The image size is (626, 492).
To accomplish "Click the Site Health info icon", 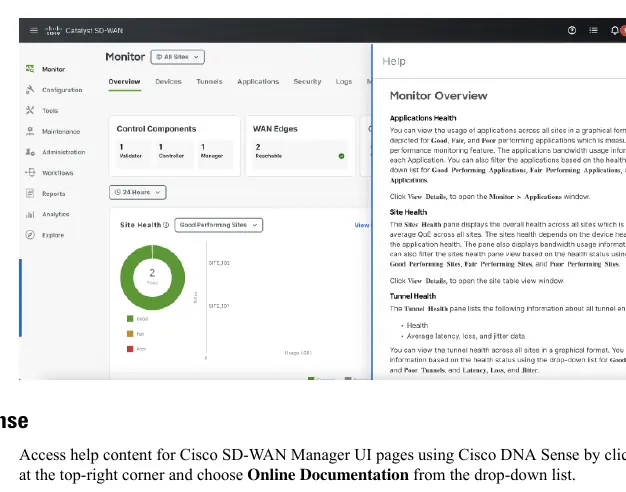I will click(166, 225).
